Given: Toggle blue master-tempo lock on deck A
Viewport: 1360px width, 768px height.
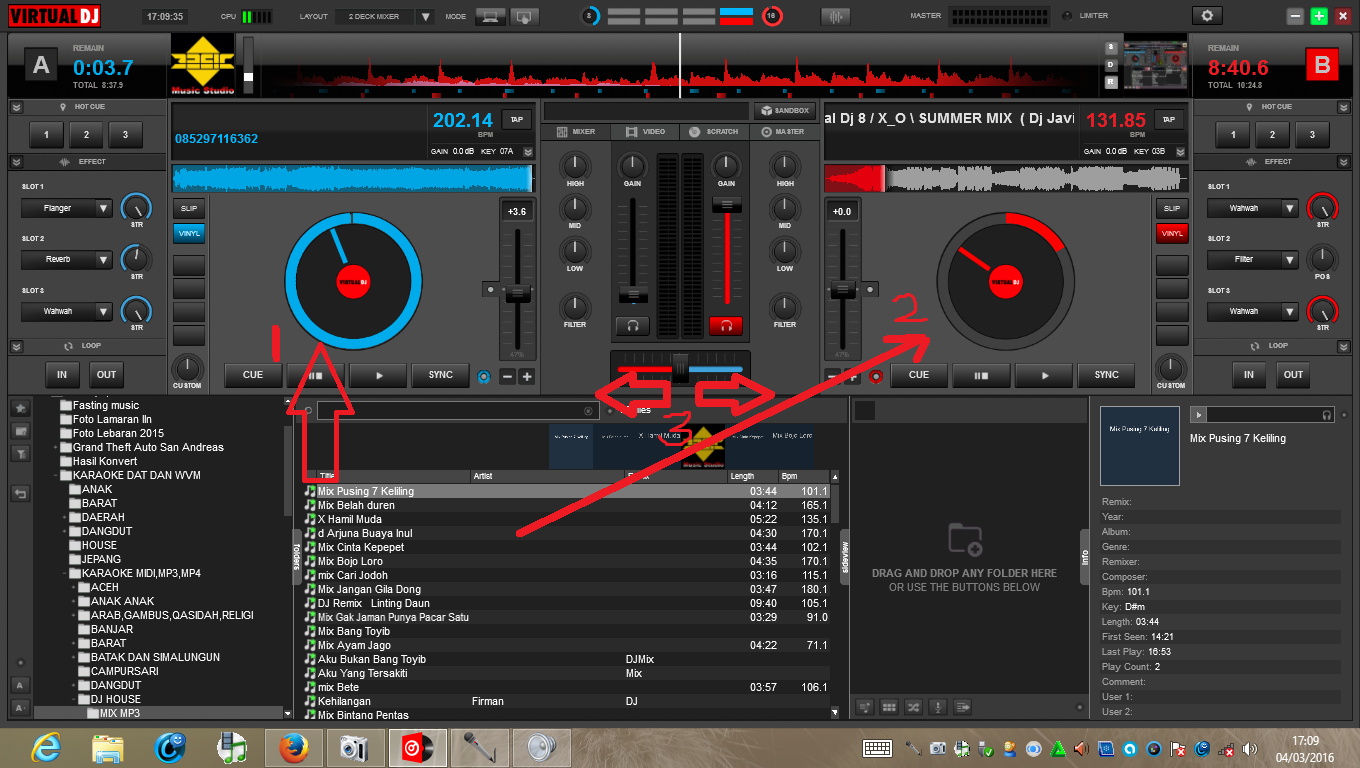Looking at the screenshot, I should pyautogui.click(x=484, y=377).
